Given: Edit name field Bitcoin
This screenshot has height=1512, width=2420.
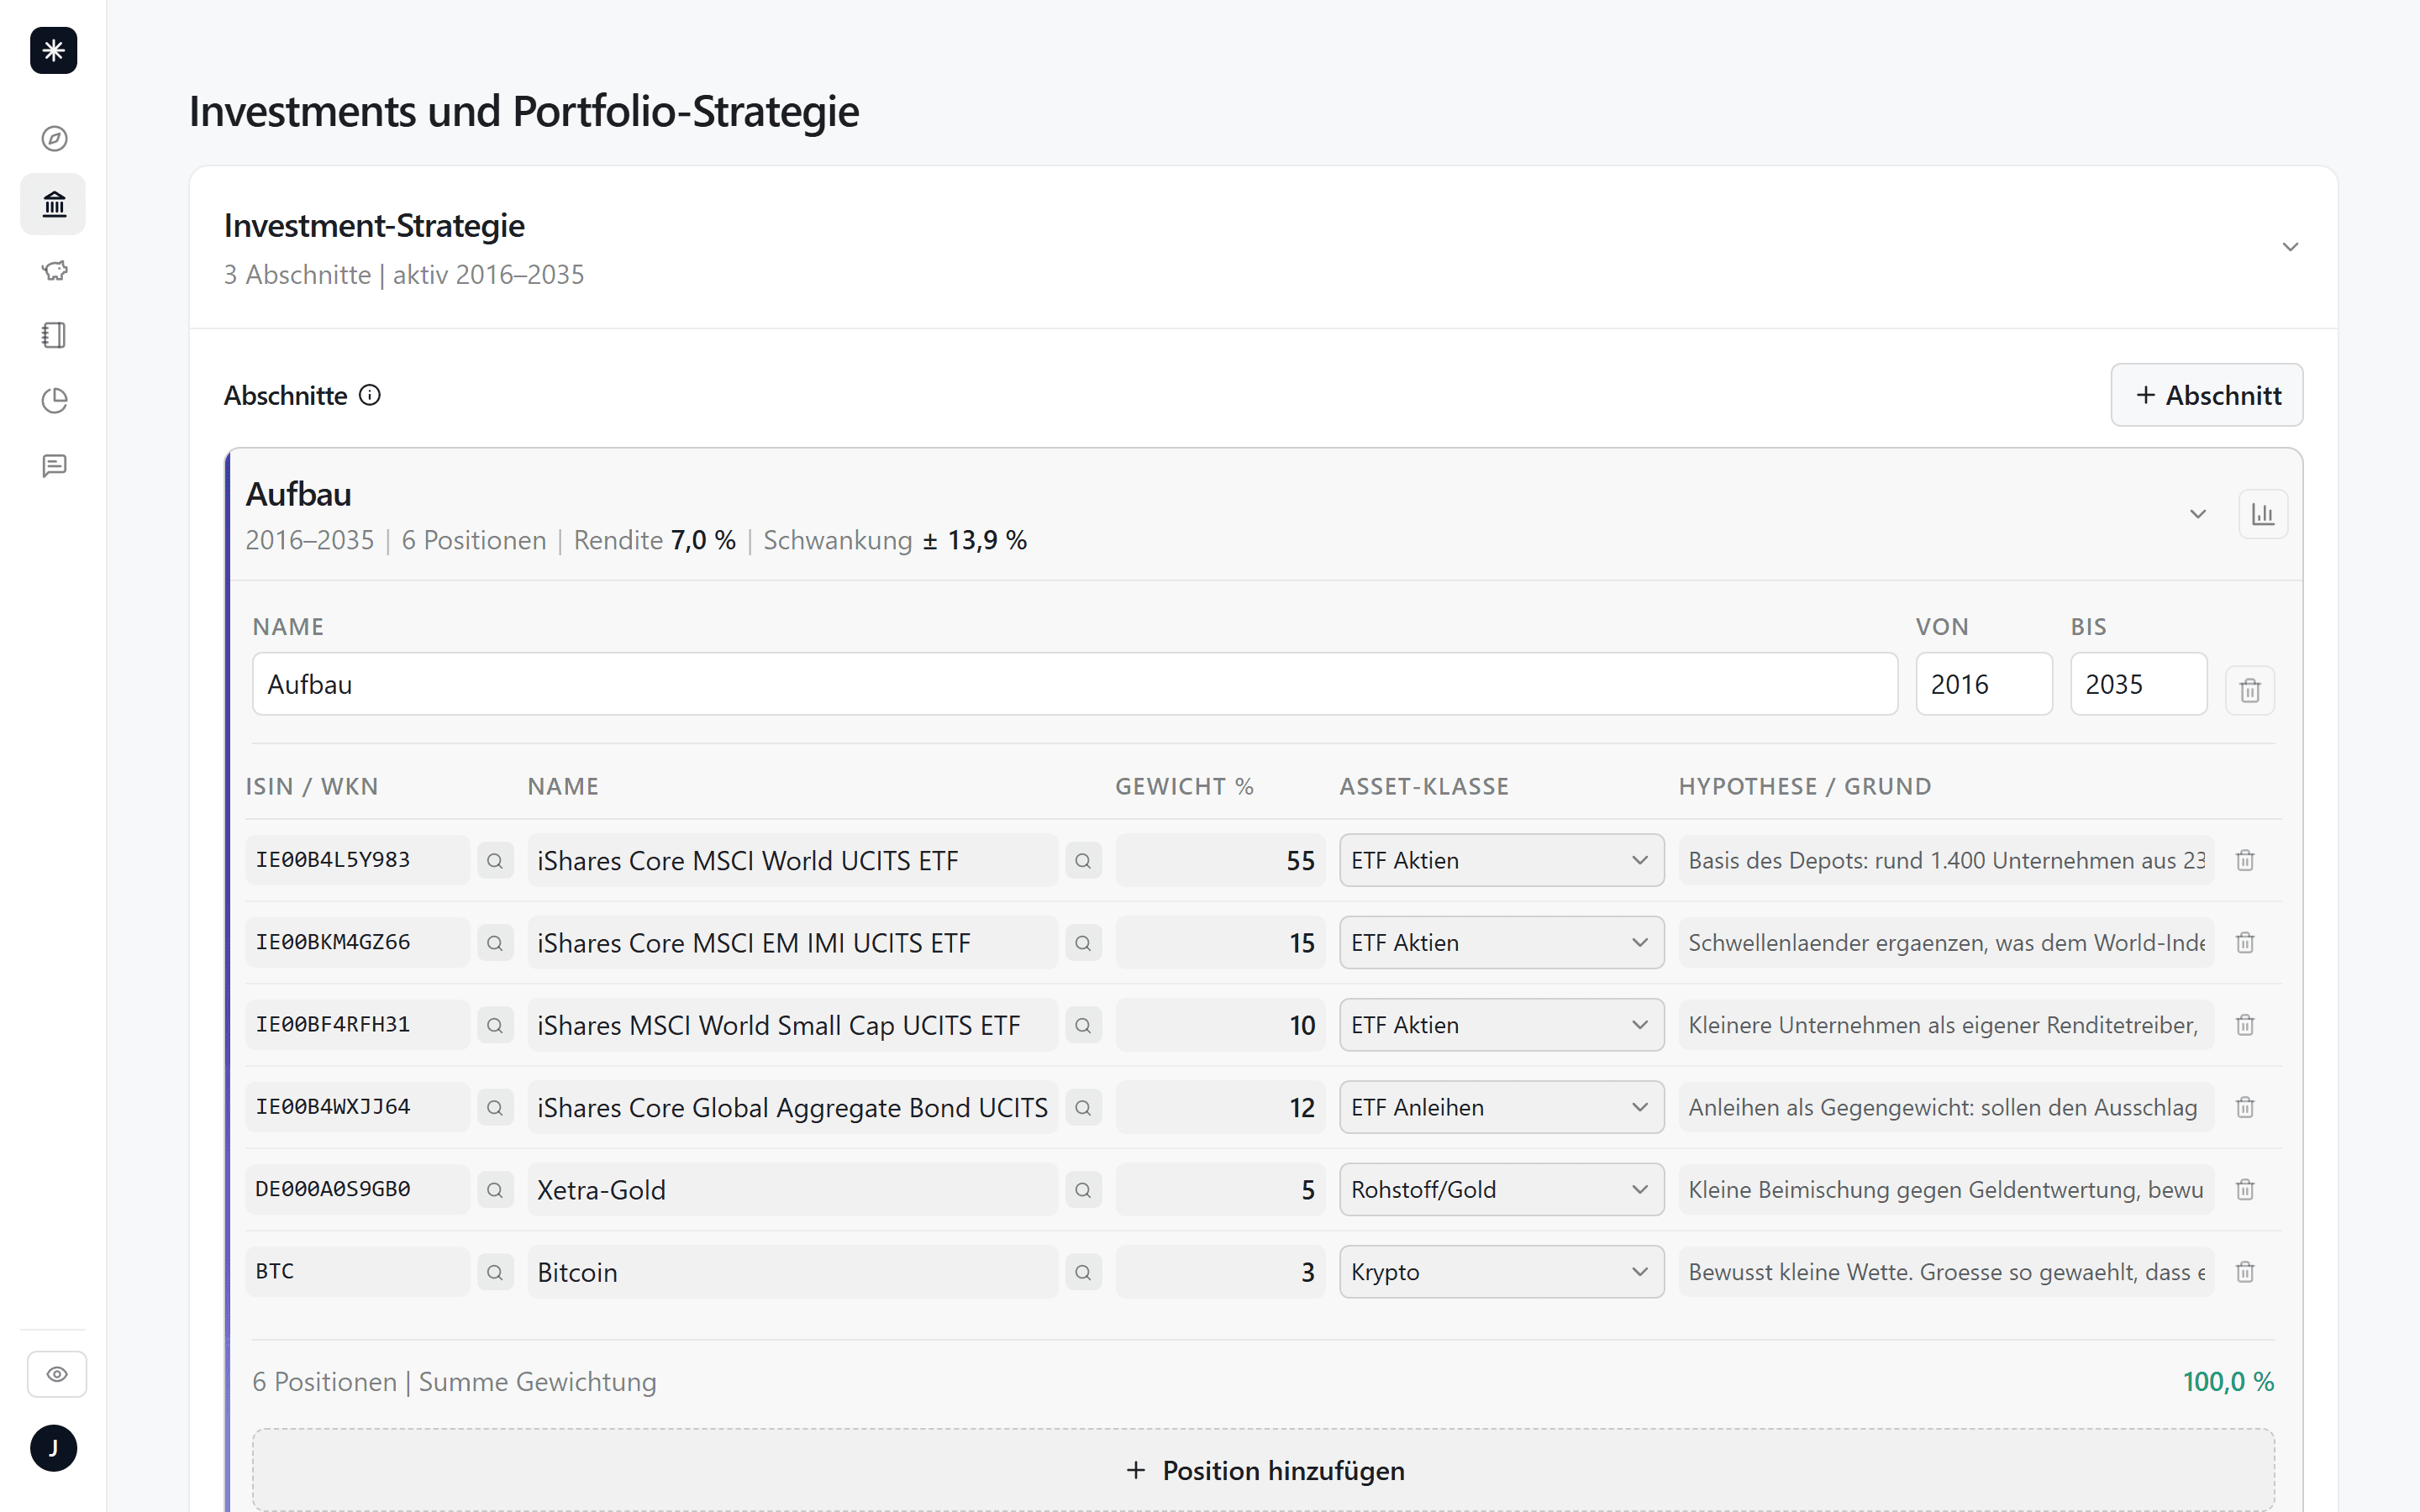Looking at the screenshot, I should coord(792,1272).
